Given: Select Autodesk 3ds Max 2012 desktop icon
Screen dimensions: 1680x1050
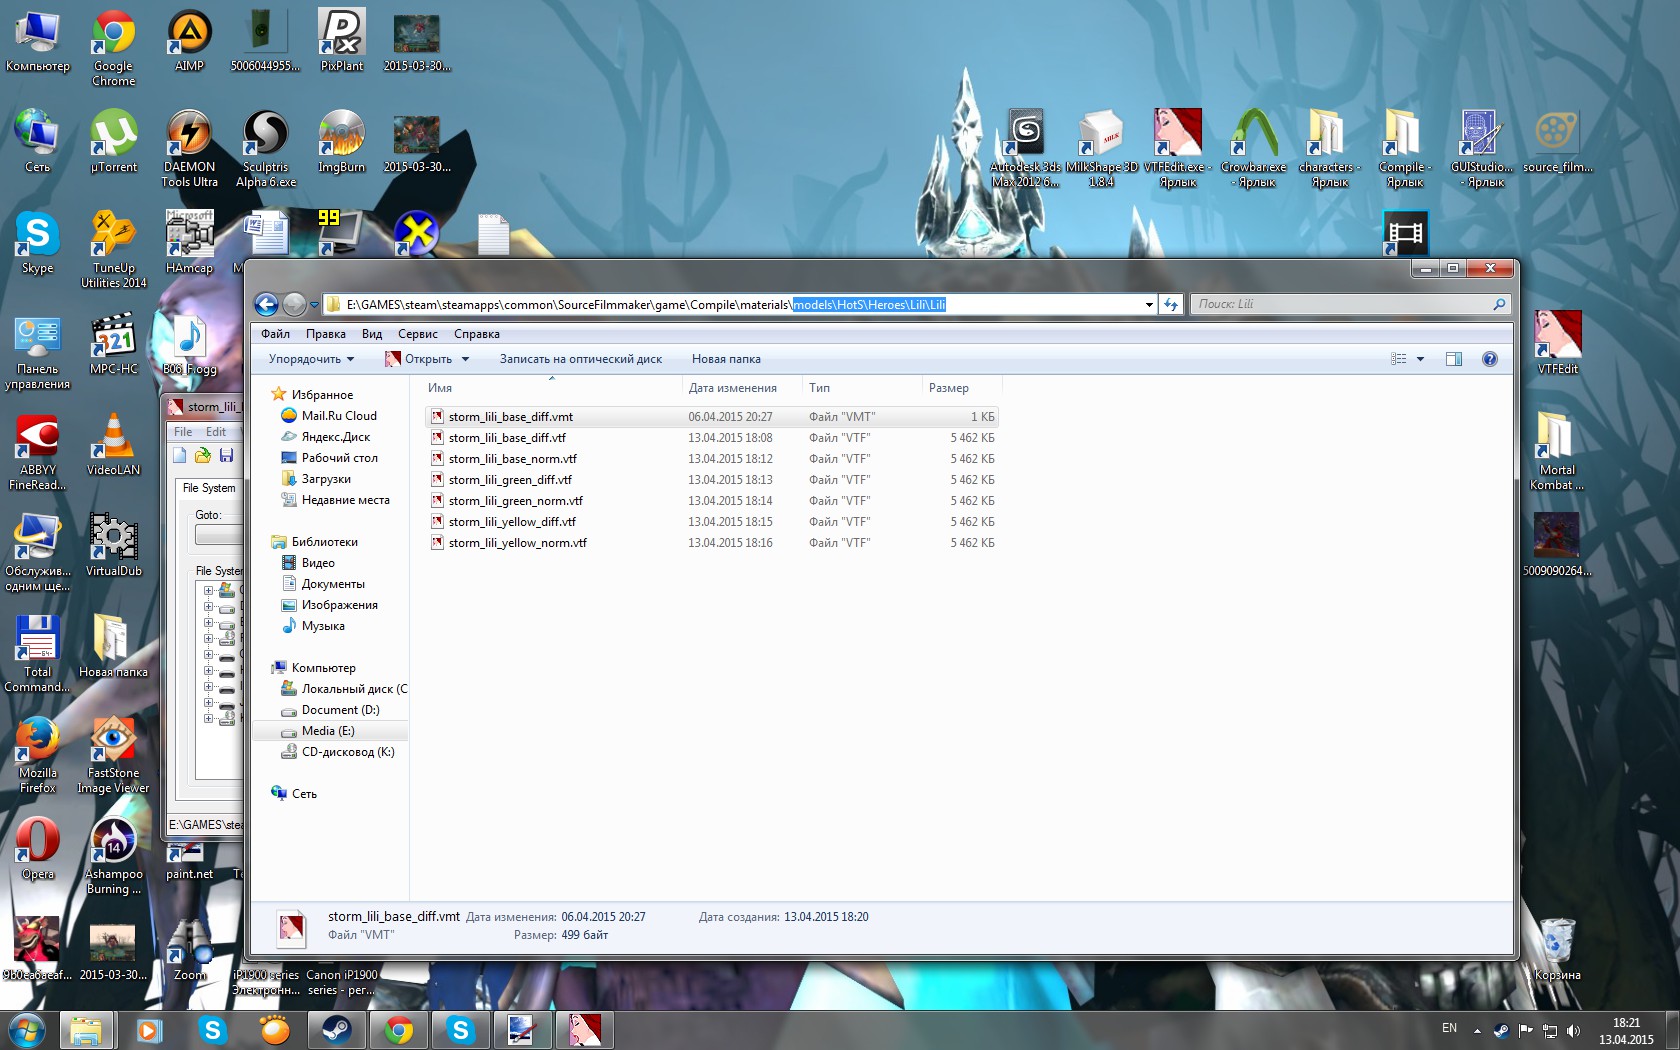Looking at the screenshot, I should pos(1025,149).
